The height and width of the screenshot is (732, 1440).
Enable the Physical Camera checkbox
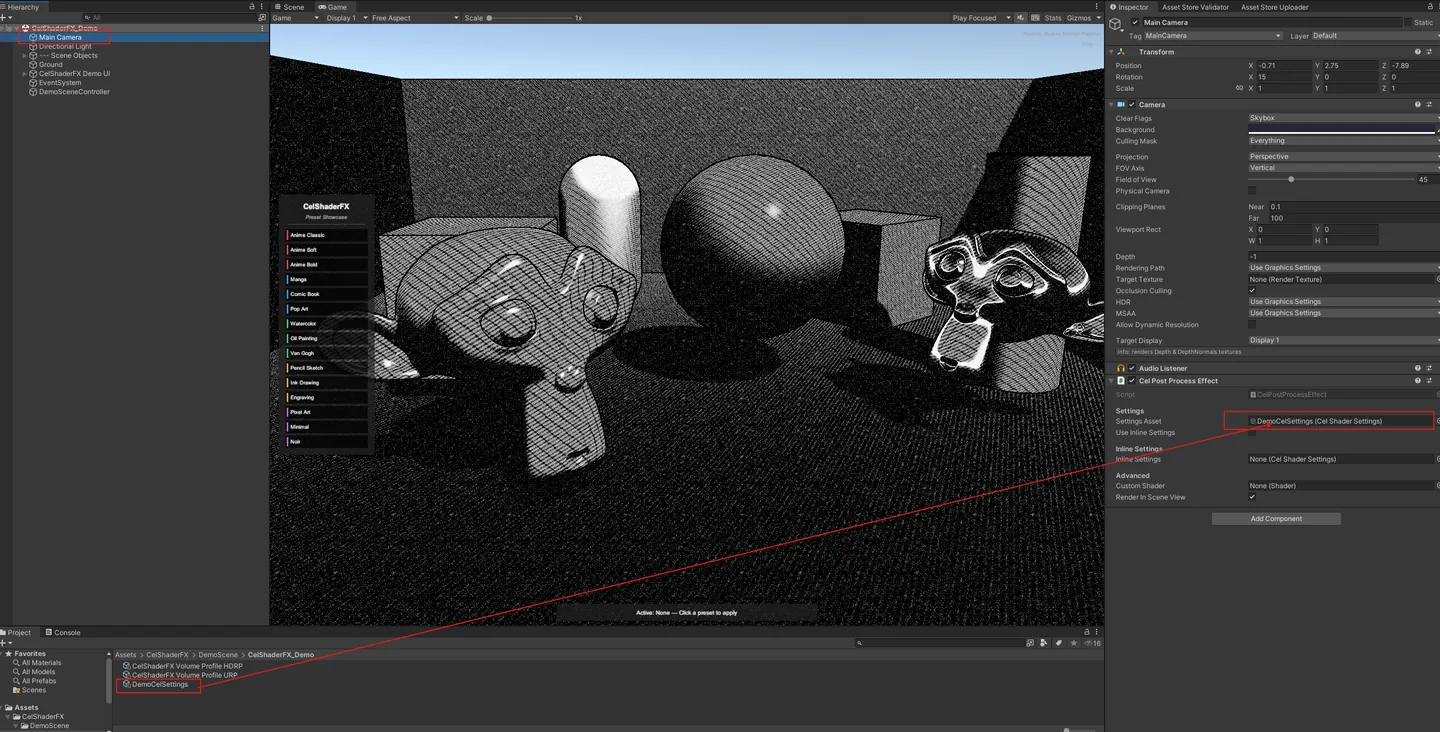coord(1252,191)
